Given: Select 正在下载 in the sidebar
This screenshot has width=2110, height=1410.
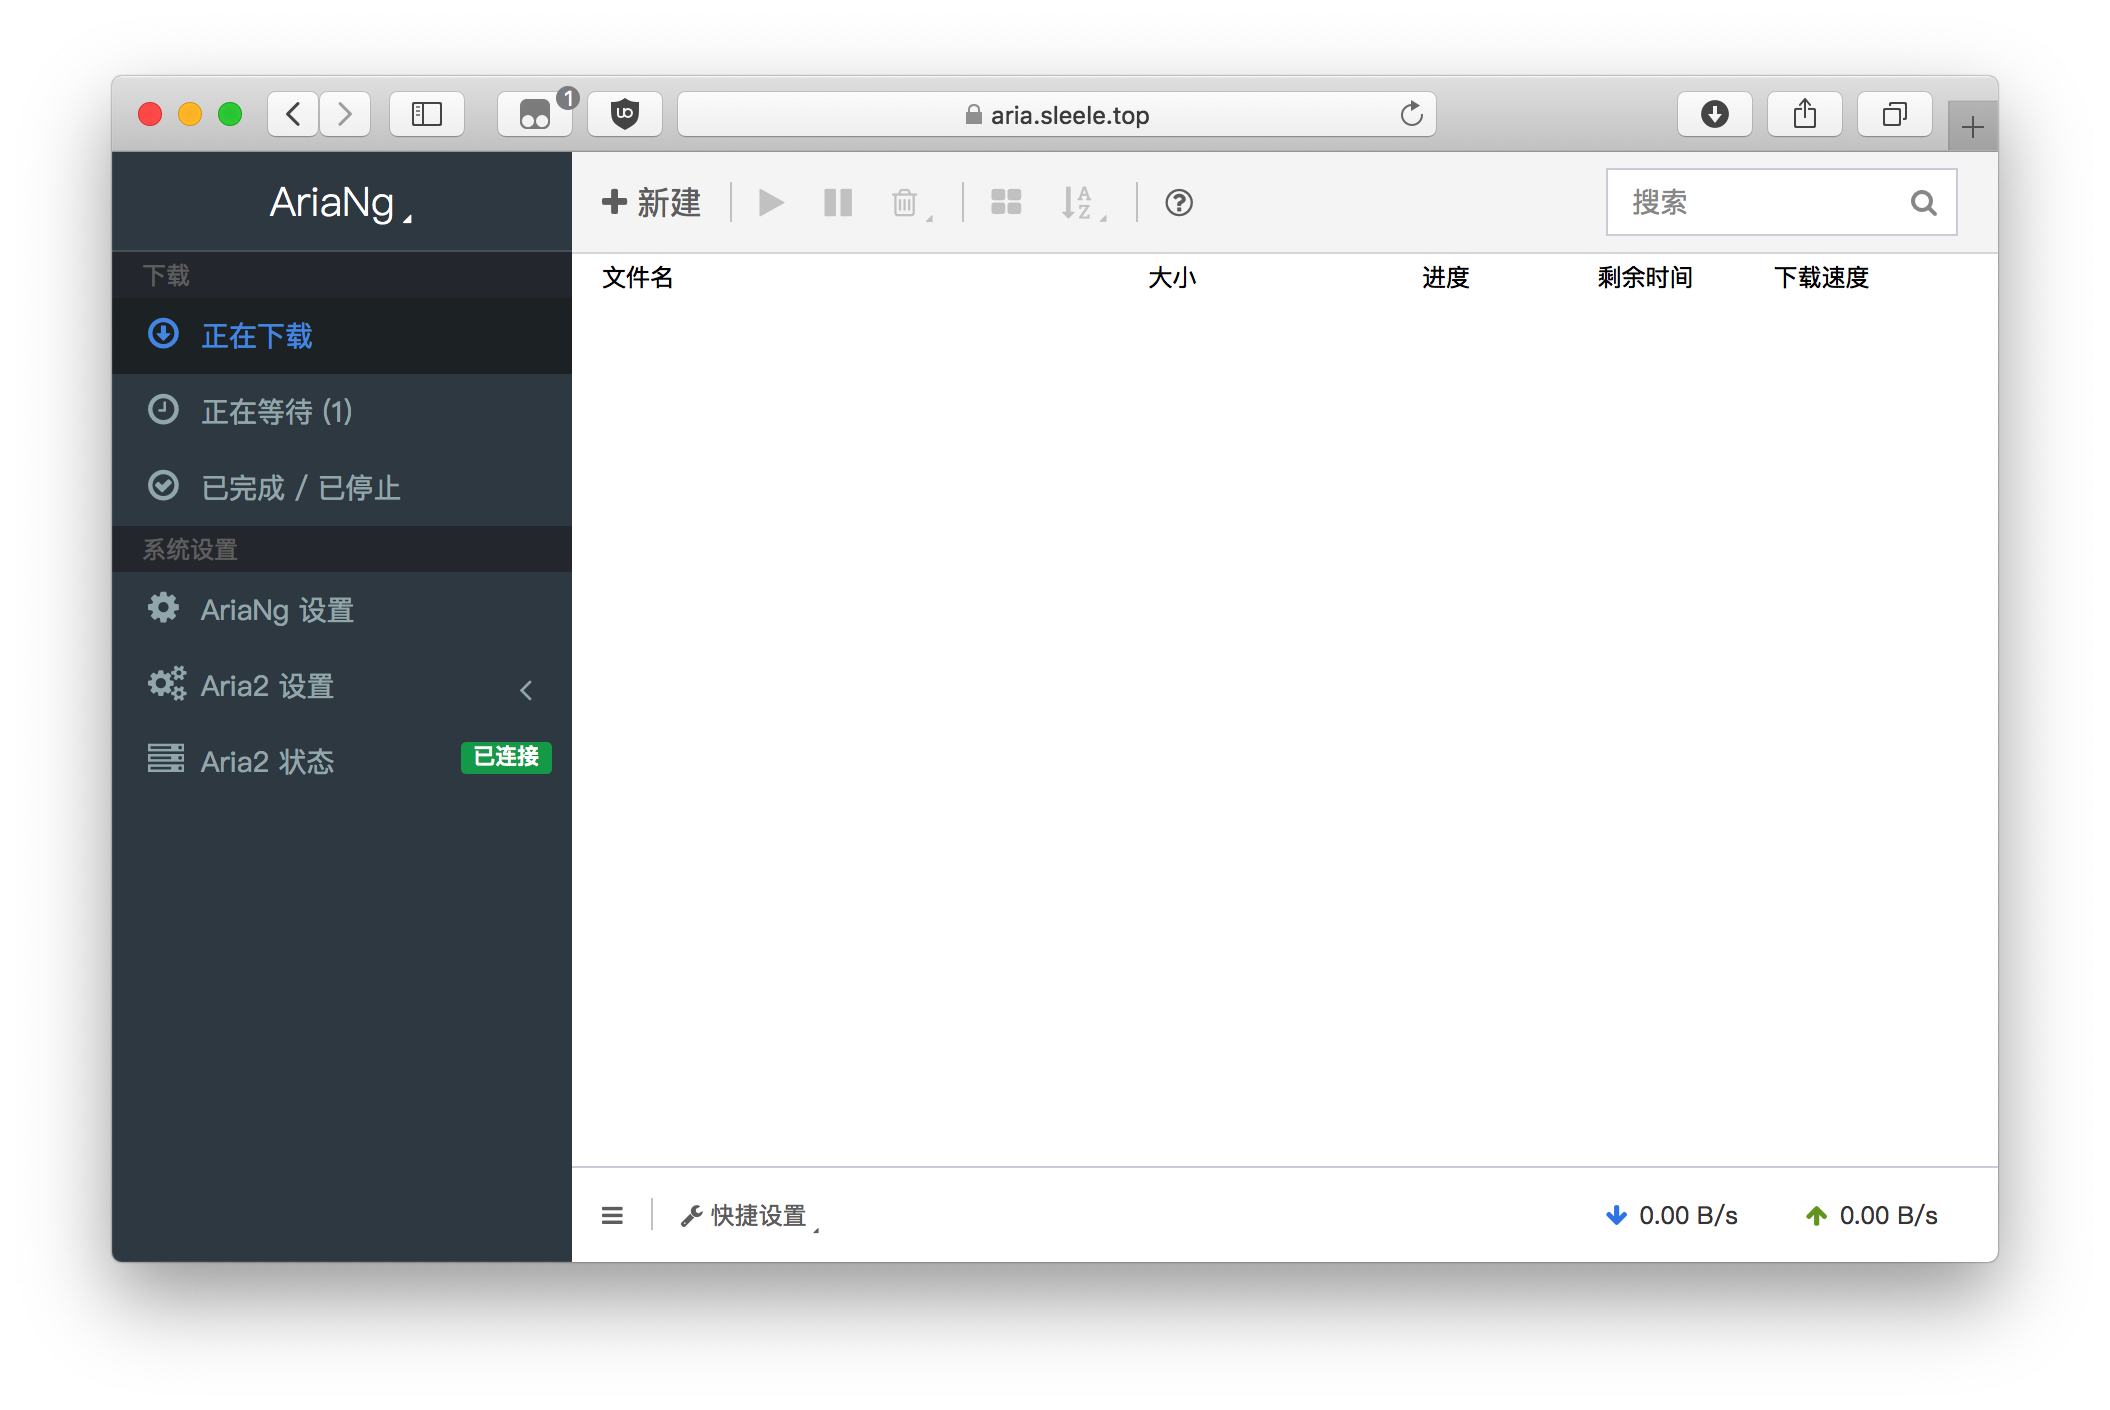Looking at the screenshot, I should point(342,336).
